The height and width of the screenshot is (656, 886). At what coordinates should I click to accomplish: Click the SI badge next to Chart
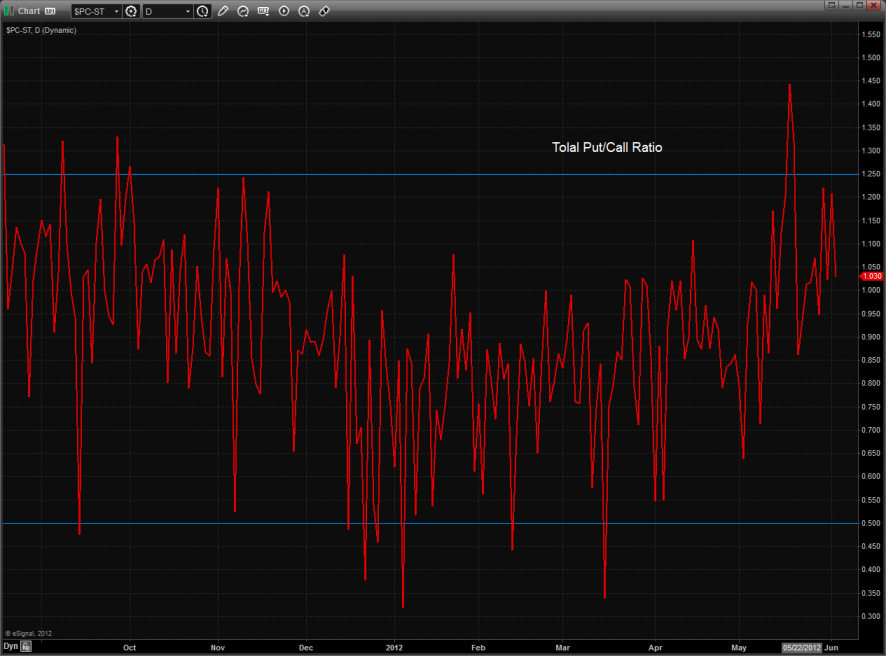point(49,11)
